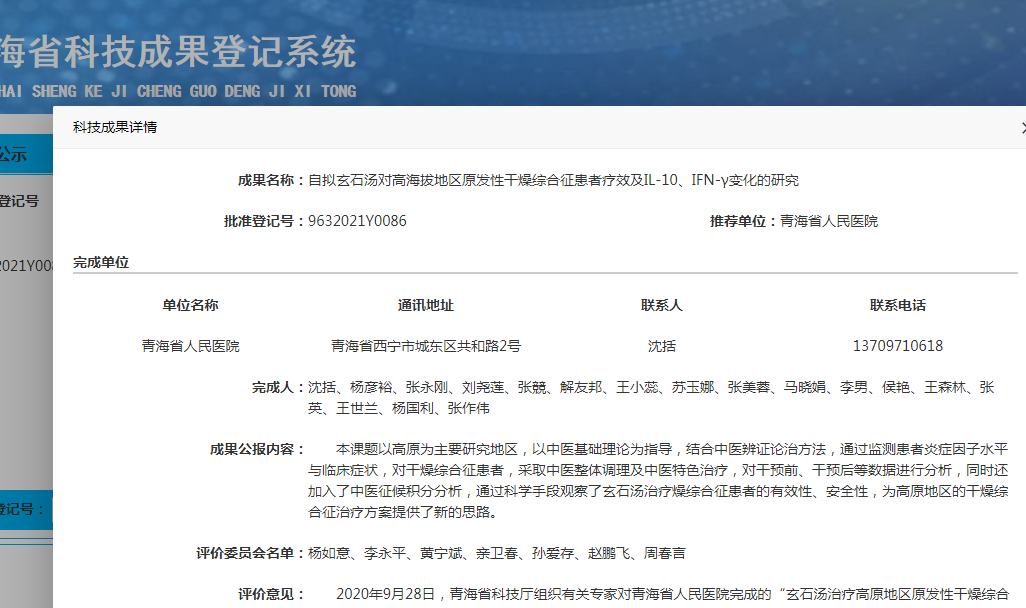
Task: Click the 科技成果详情 dialog title
Action: click(x=115, y=127)
